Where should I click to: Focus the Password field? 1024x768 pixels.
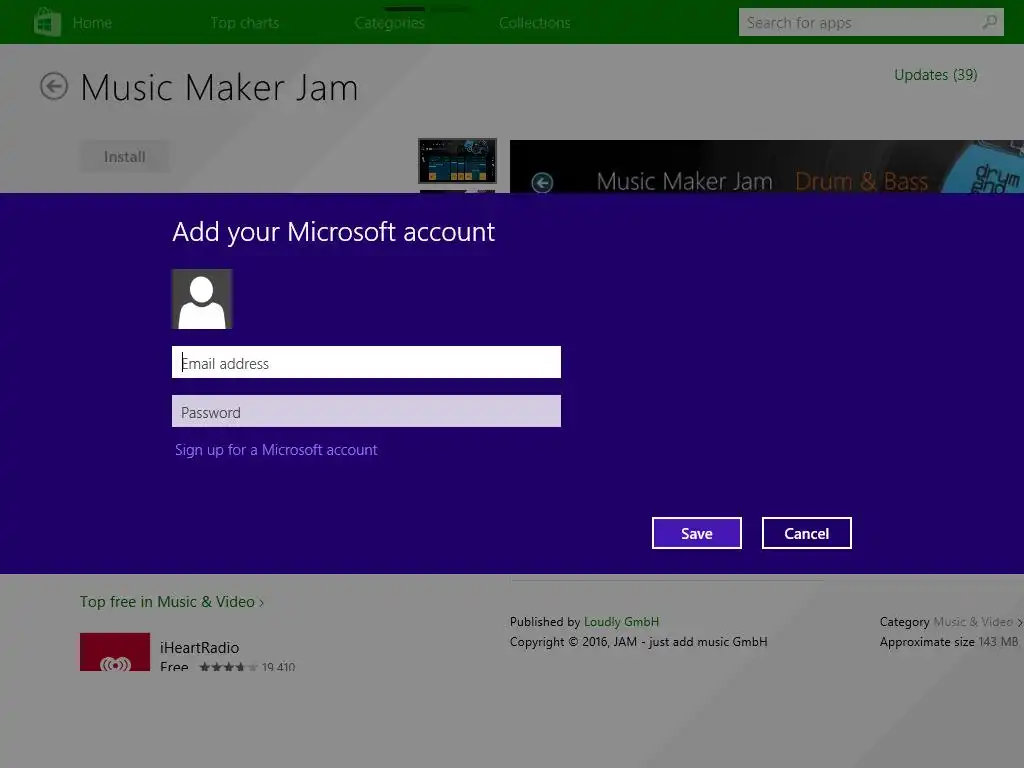[366, 411]
